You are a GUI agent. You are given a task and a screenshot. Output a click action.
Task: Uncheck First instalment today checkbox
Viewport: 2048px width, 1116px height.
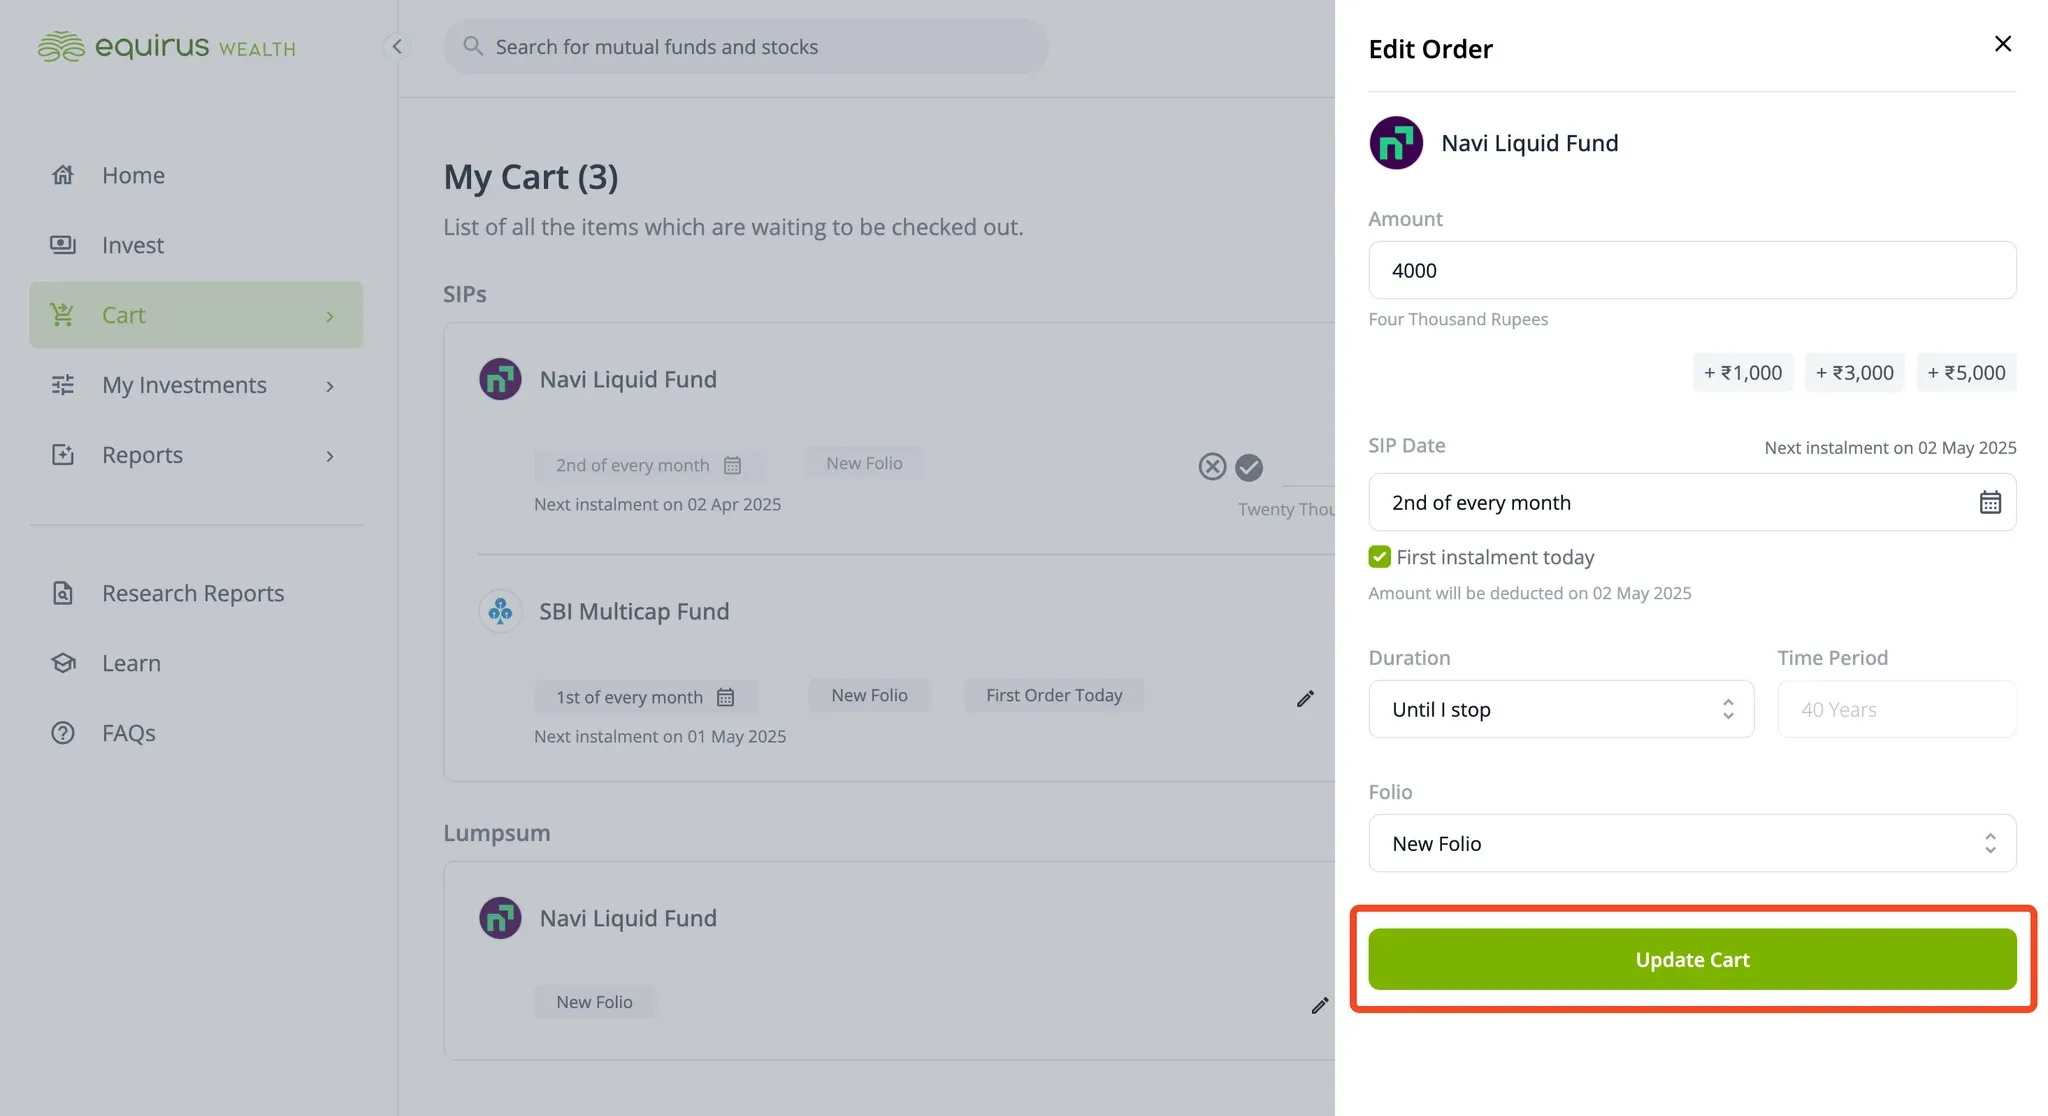(x=1380, y=557)
